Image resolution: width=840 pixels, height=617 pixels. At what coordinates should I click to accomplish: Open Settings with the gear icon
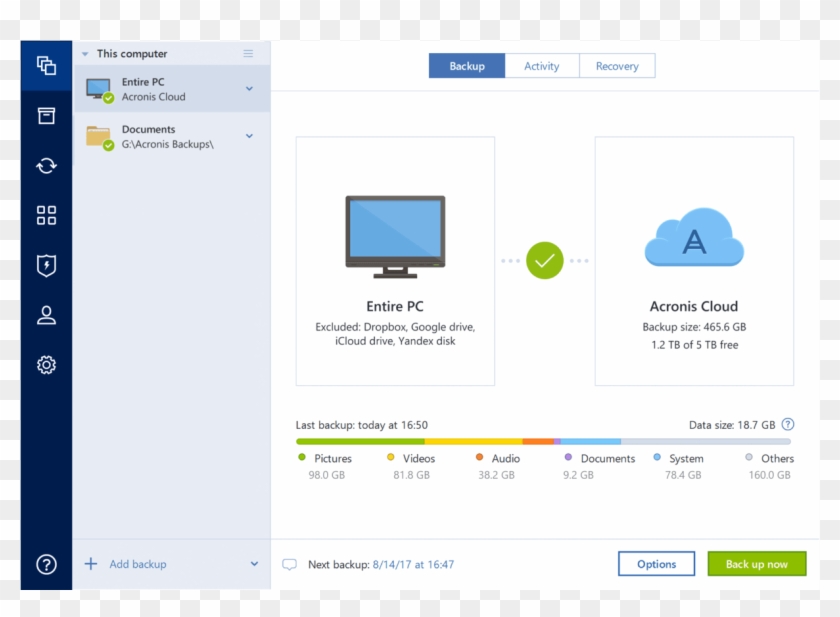46,365
